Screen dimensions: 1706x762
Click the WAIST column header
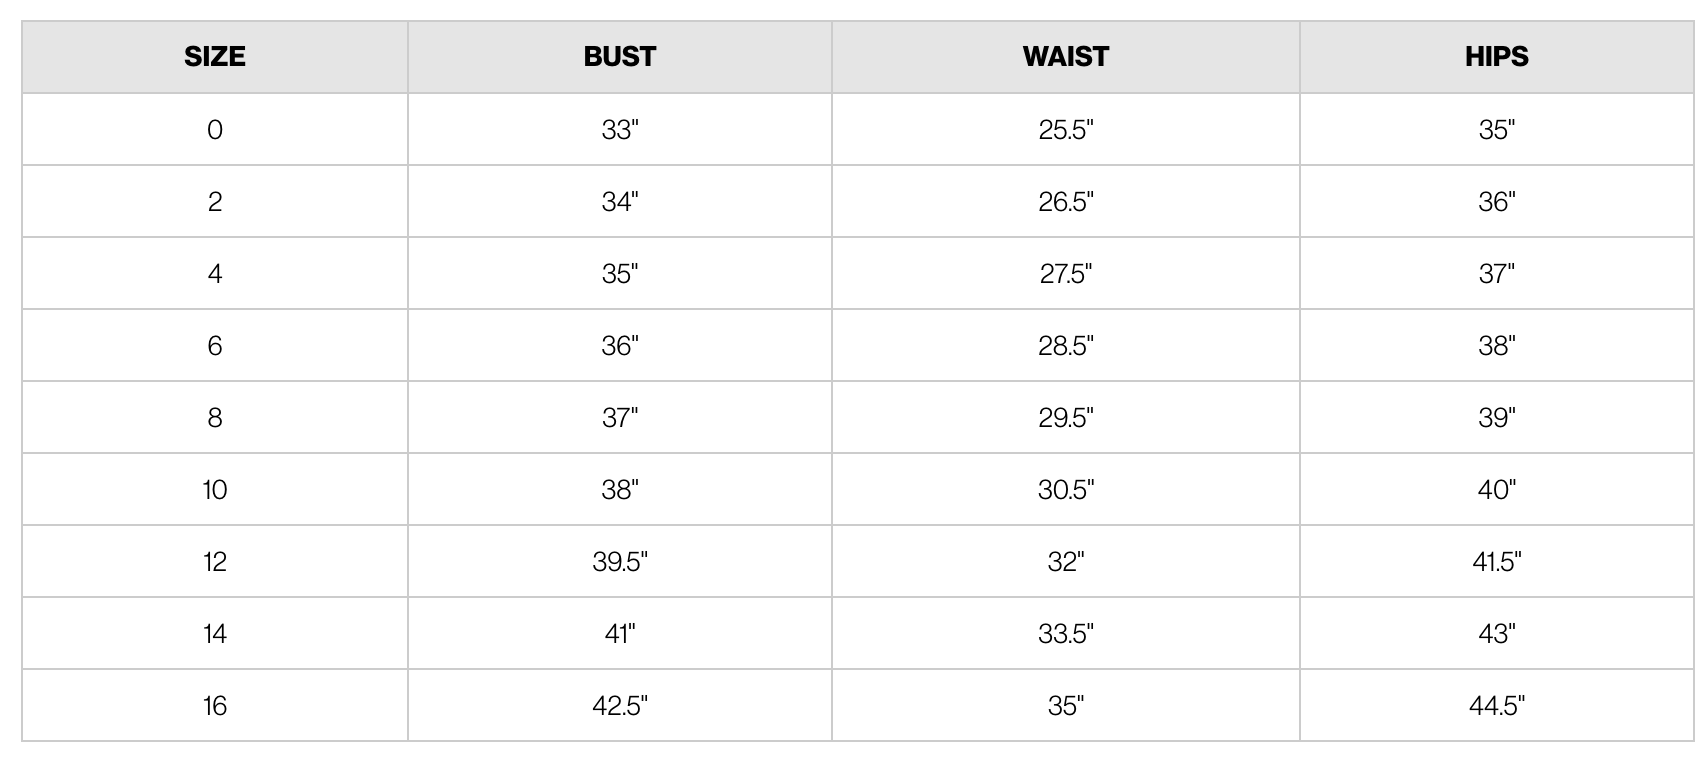coord(1065,57)
